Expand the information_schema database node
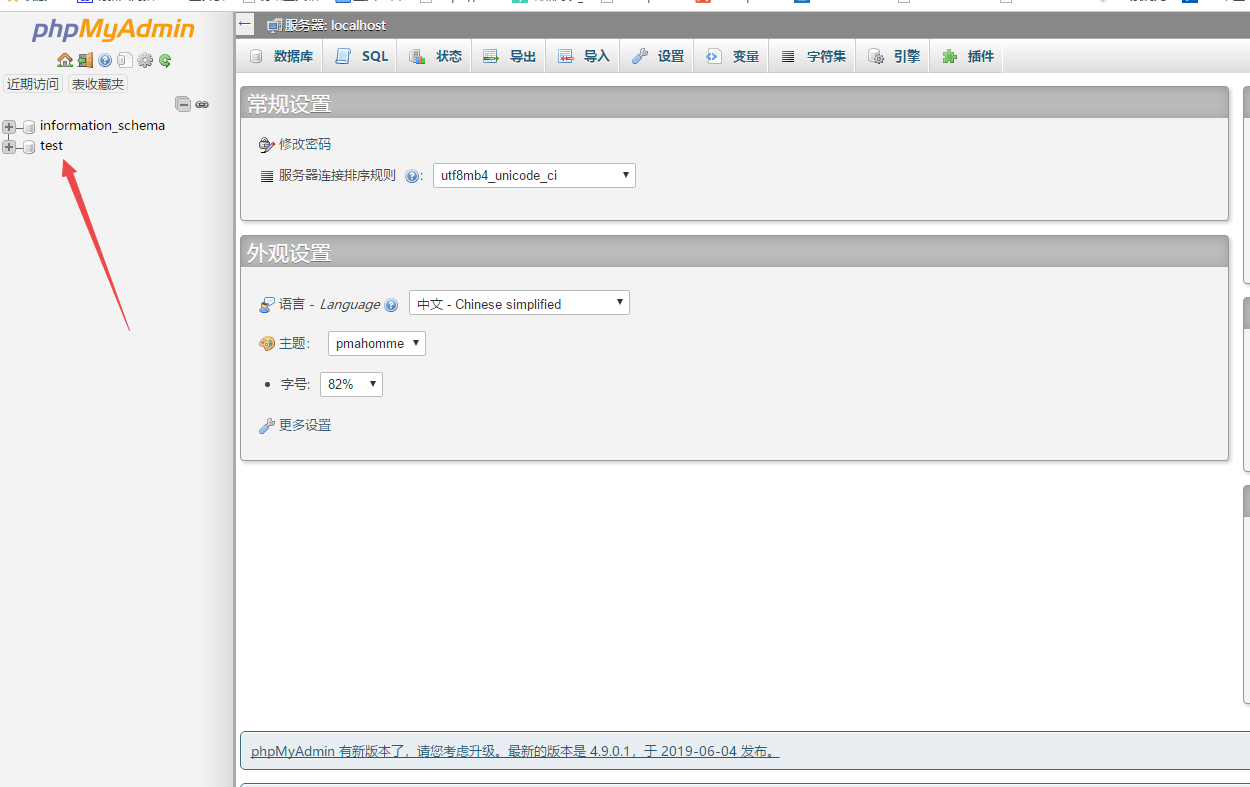Image resolution: width=1250 pixels, height=787 pixels. (x=8, y=127)
